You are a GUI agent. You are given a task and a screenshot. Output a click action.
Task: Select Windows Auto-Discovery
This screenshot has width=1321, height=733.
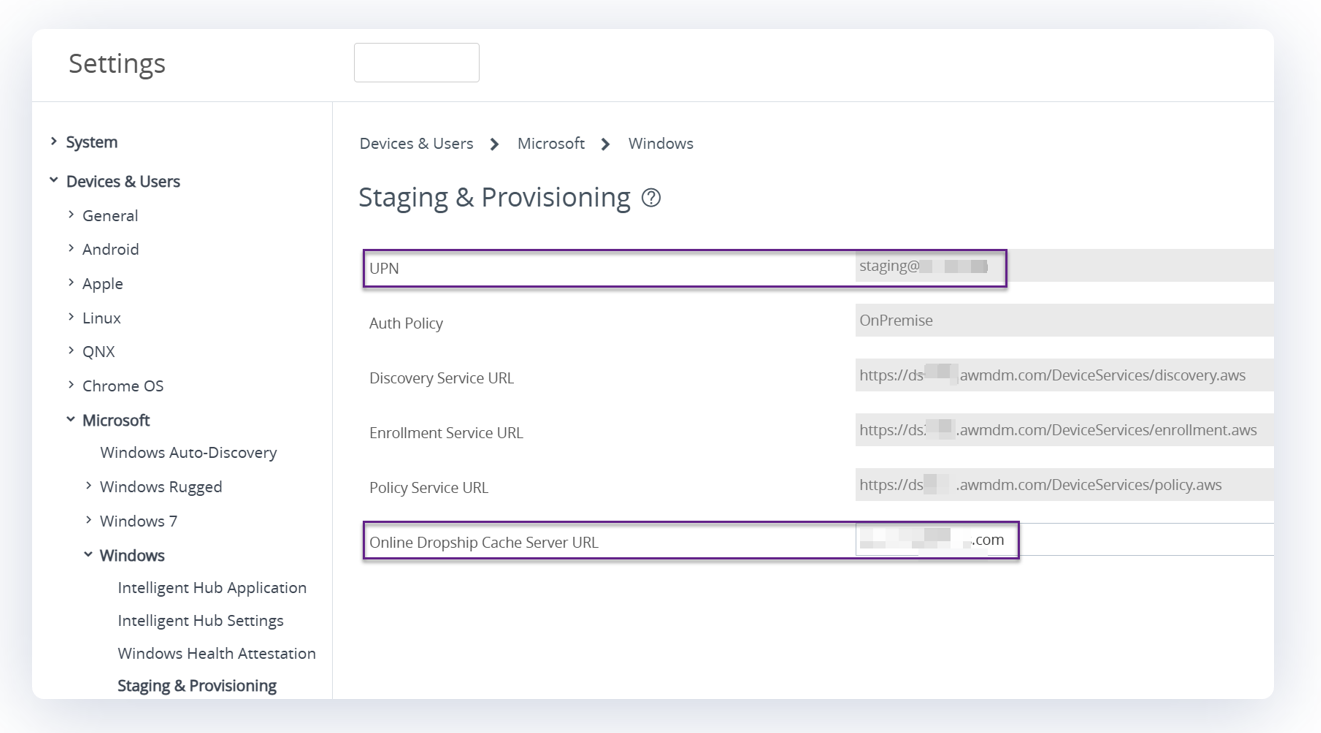(188, 453)
